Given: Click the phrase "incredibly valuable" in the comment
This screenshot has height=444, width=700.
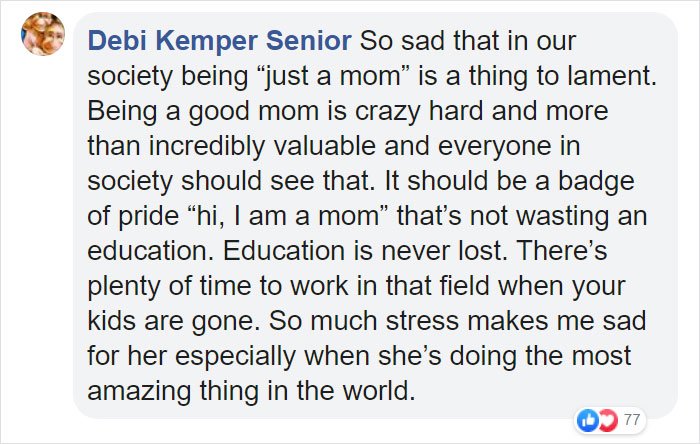Looking at the screenshot, I should tap(262, 146).
